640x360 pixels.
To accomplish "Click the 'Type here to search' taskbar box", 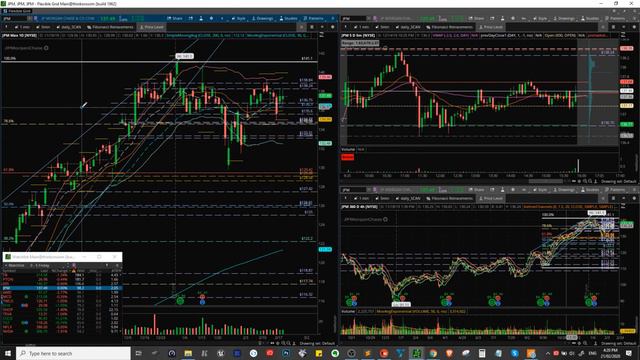I will pyautogui.click(x=73, y=353).
